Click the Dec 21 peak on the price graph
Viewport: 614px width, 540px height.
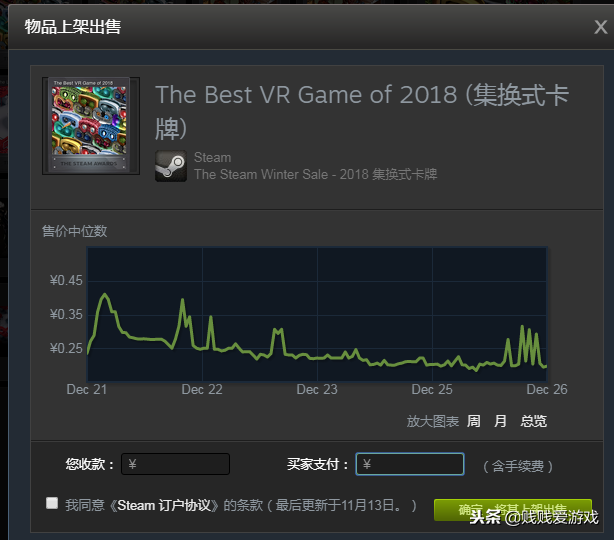[104, 294]
